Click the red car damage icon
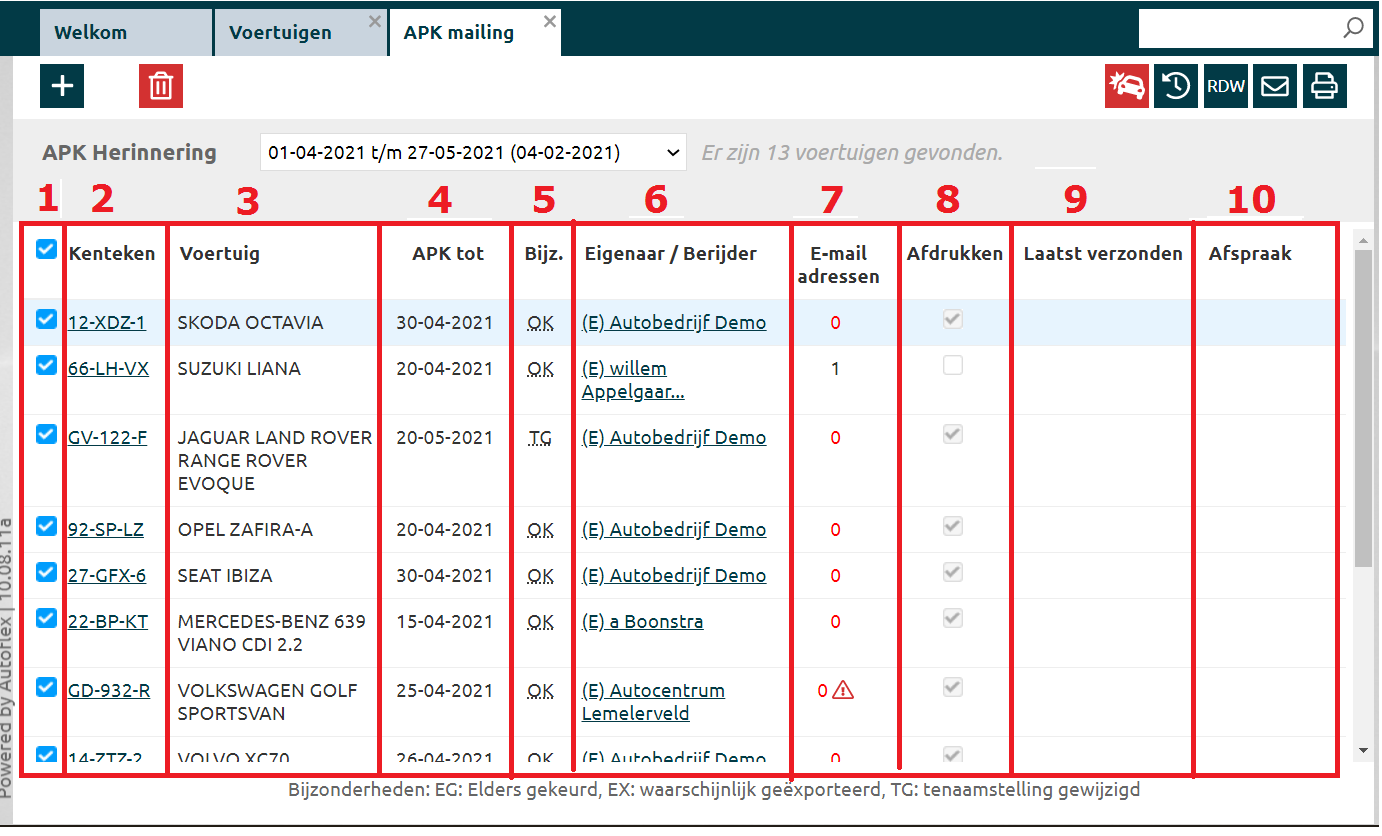 [1126, 87]
